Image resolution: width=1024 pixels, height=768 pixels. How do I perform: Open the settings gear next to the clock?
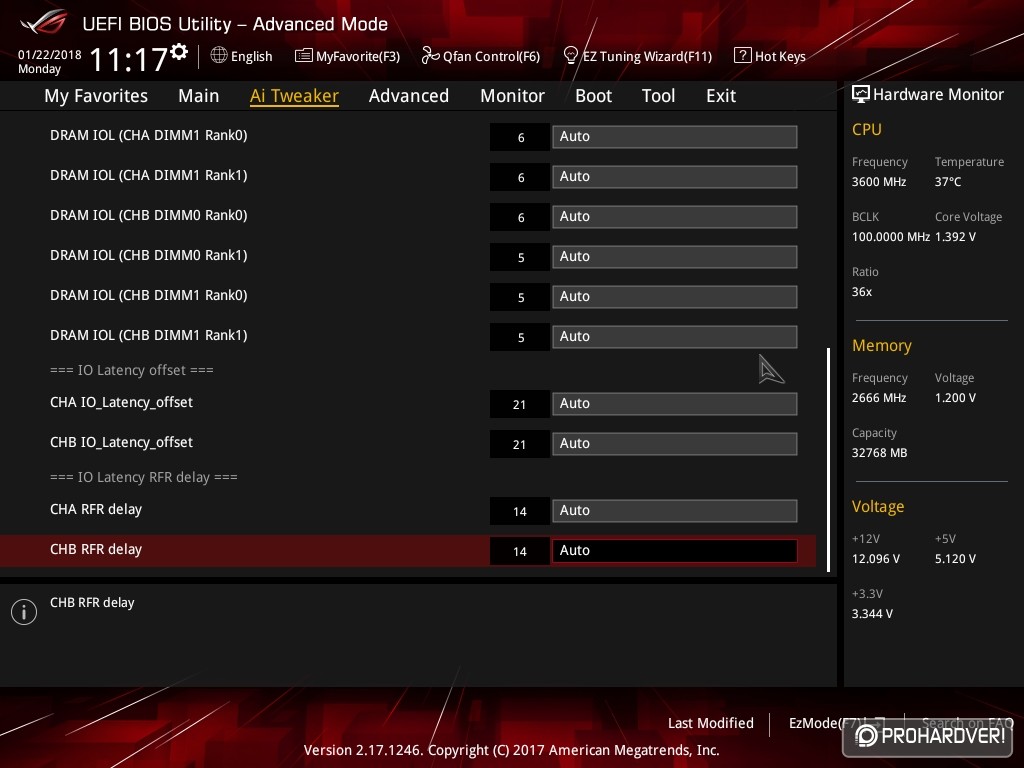179,52
